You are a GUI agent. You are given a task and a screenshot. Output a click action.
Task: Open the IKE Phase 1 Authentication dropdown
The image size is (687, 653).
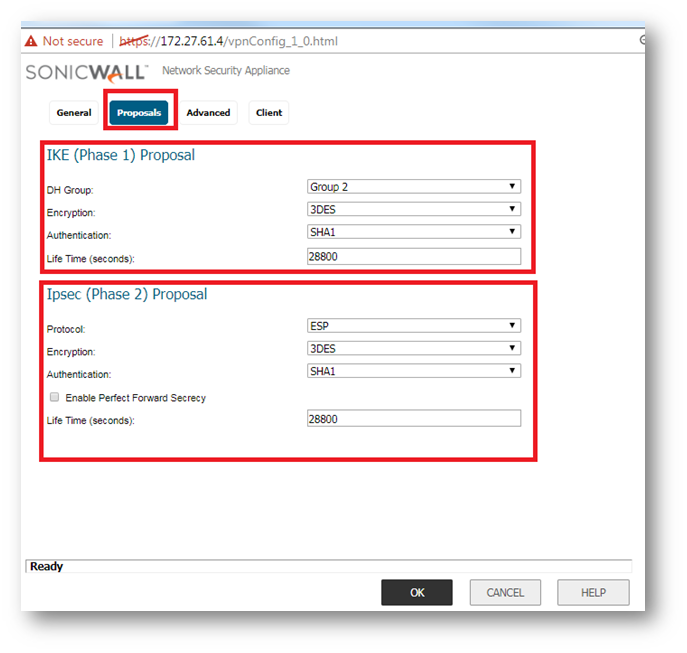pos(413,232)
